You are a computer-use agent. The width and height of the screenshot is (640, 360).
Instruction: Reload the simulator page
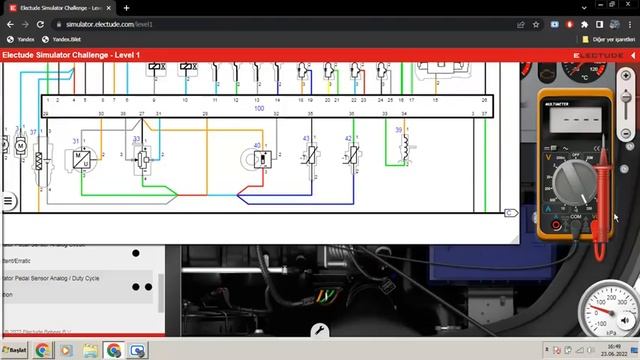pyautogui.click(x=40, y=24)
